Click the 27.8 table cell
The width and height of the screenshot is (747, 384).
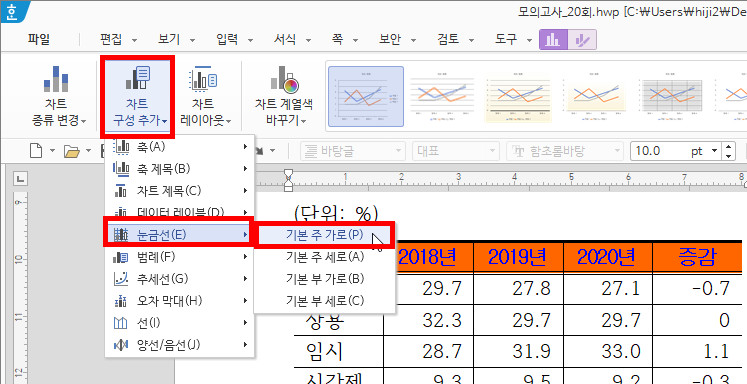point(518,288)
